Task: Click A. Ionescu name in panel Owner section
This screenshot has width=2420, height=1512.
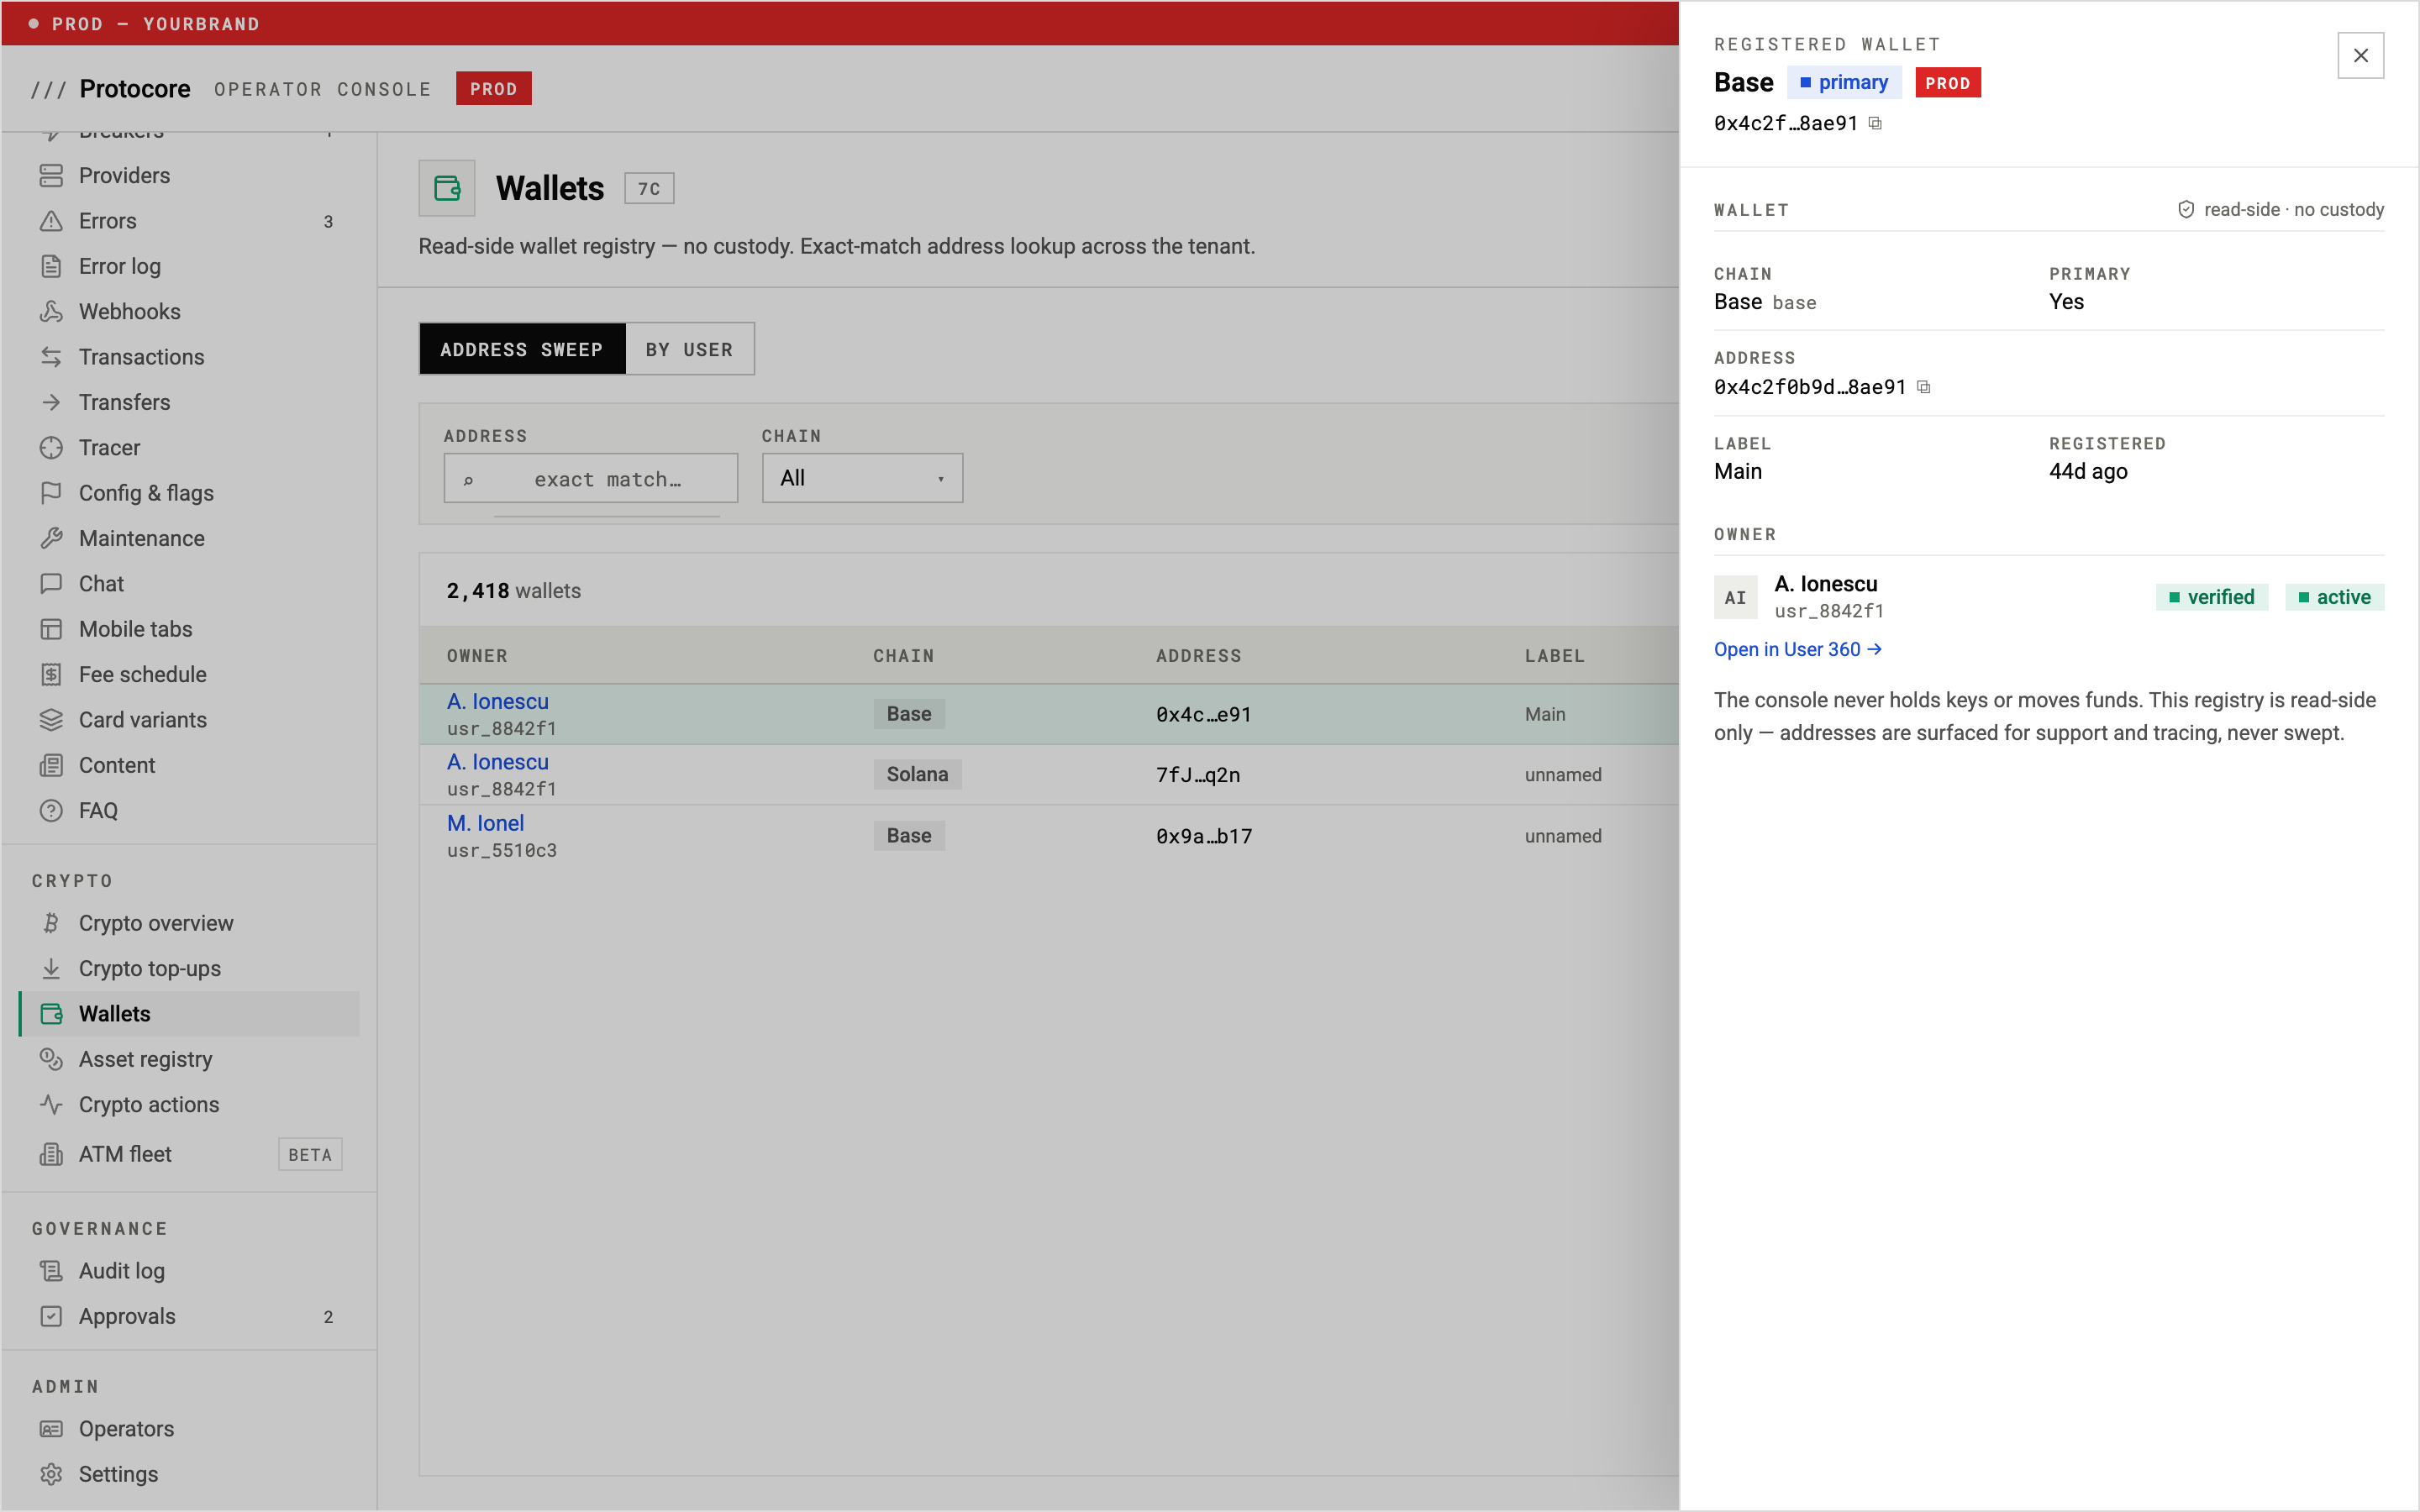Action: (x=1825, y=584)
